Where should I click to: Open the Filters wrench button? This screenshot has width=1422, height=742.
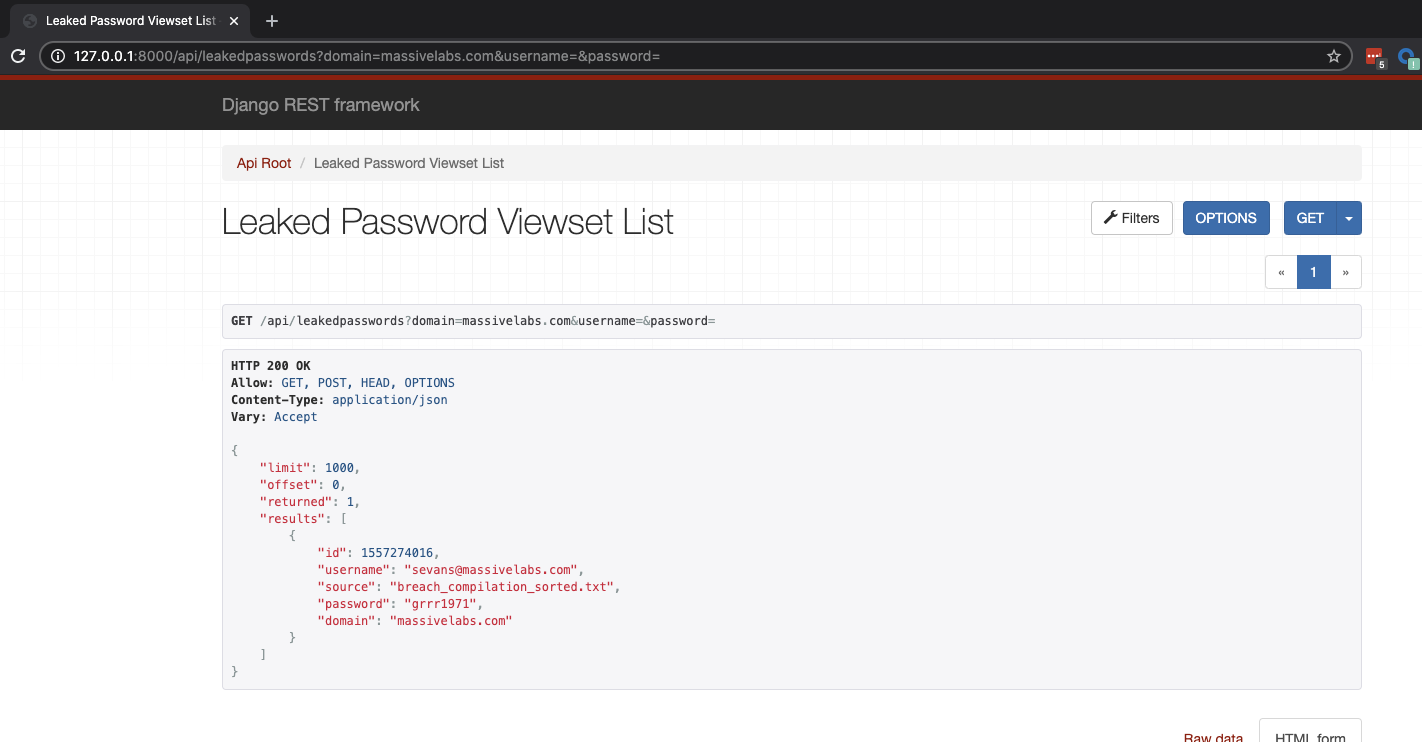pos(1131,218)
